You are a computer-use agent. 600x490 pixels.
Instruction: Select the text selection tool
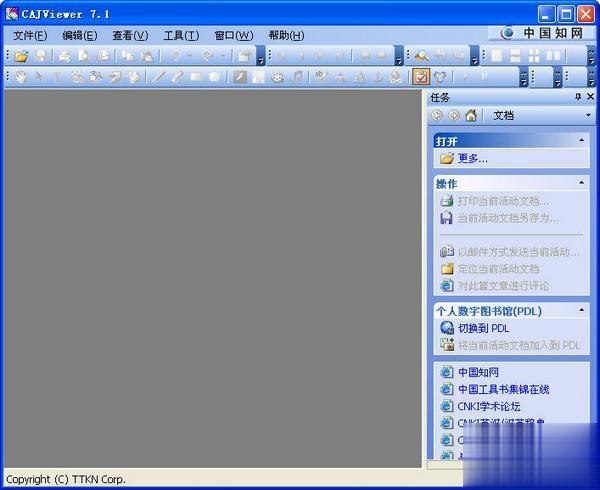click(58, 77)
